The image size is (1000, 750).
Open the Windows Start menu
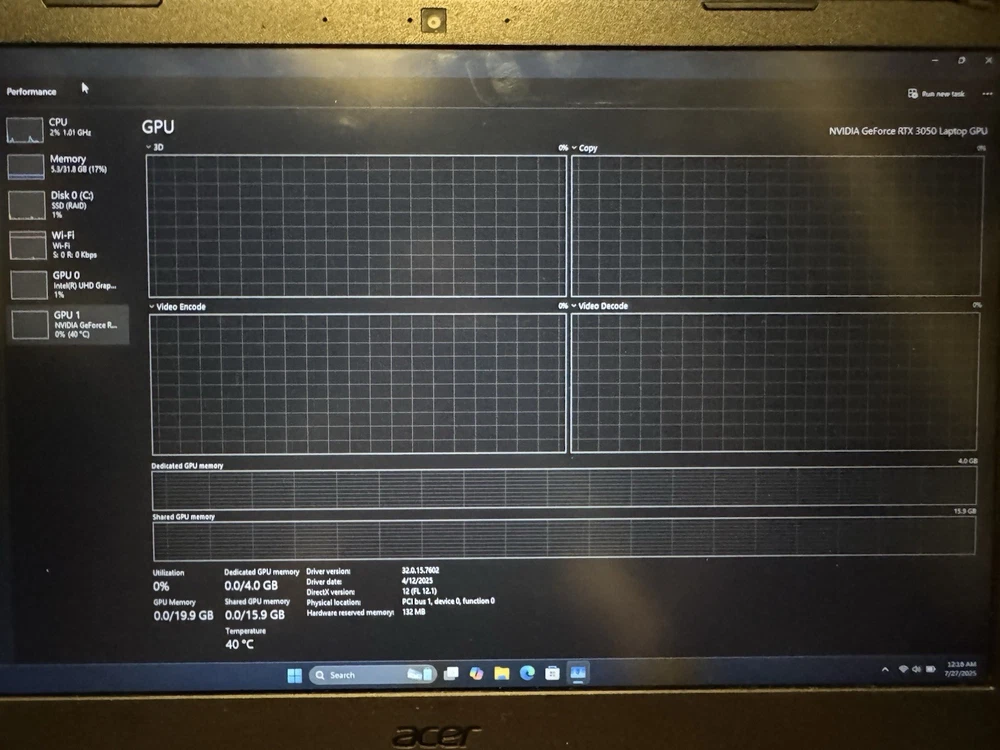point(295,675)
